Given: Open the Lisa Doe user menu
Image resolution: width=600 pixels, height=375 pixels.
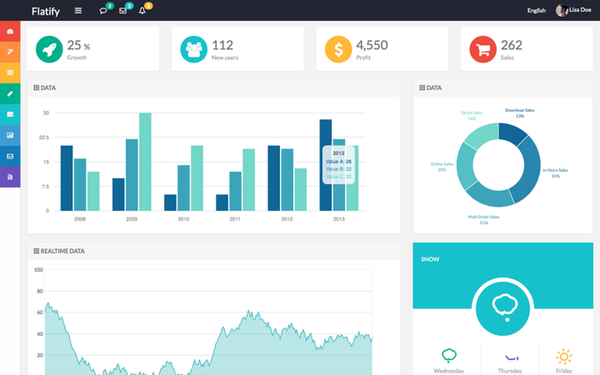Looking at the screenshot, I should pyautogui.click(x=574, y=10).
